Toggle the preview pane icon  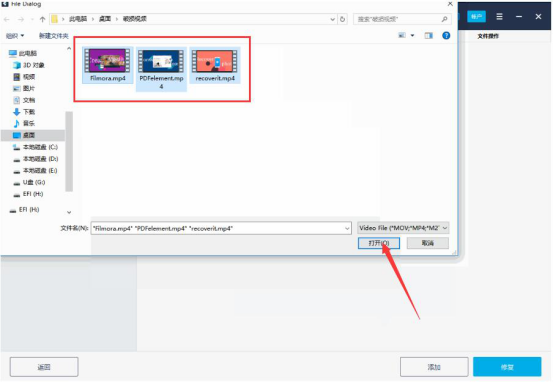coord(429,36)
